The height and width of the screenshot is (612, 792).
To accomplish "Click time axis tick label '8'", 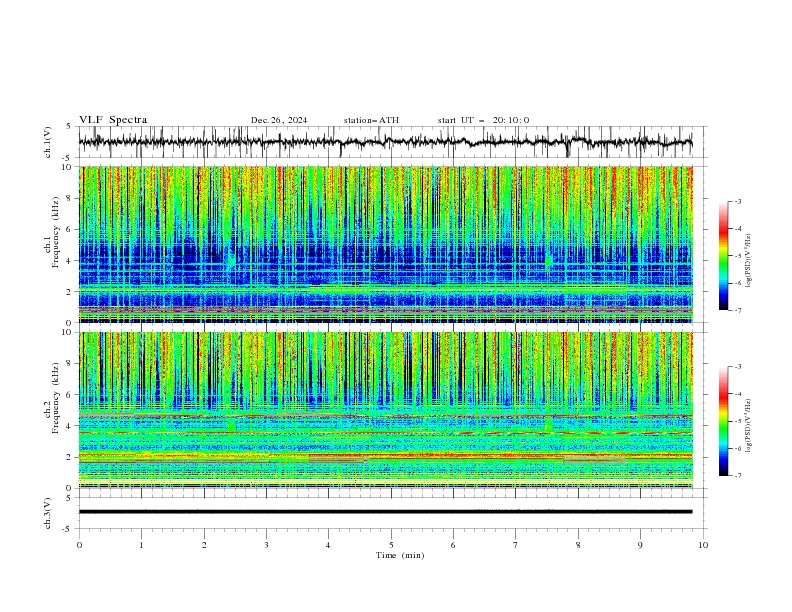I will (x=578, y=545).
